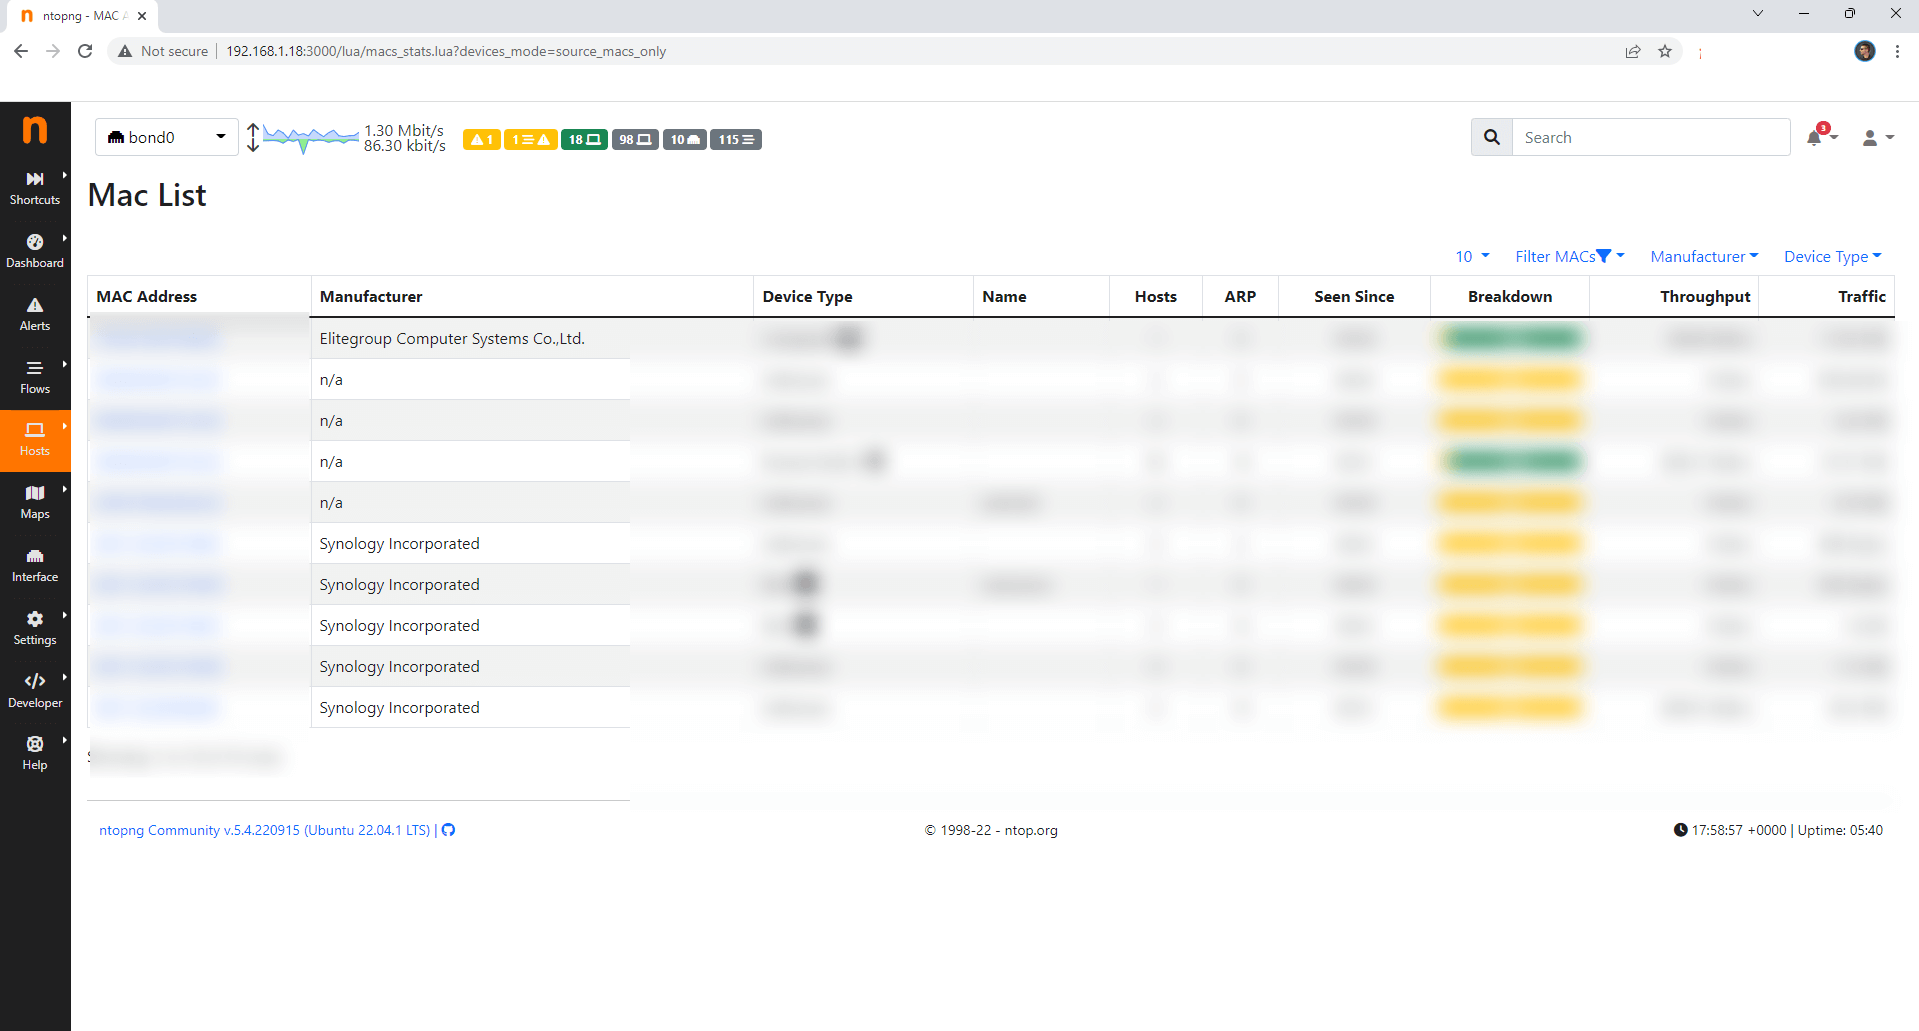Screen dimensions: 1919x1031
Task: Sort by the Hosts column header
Action: 1155,296
